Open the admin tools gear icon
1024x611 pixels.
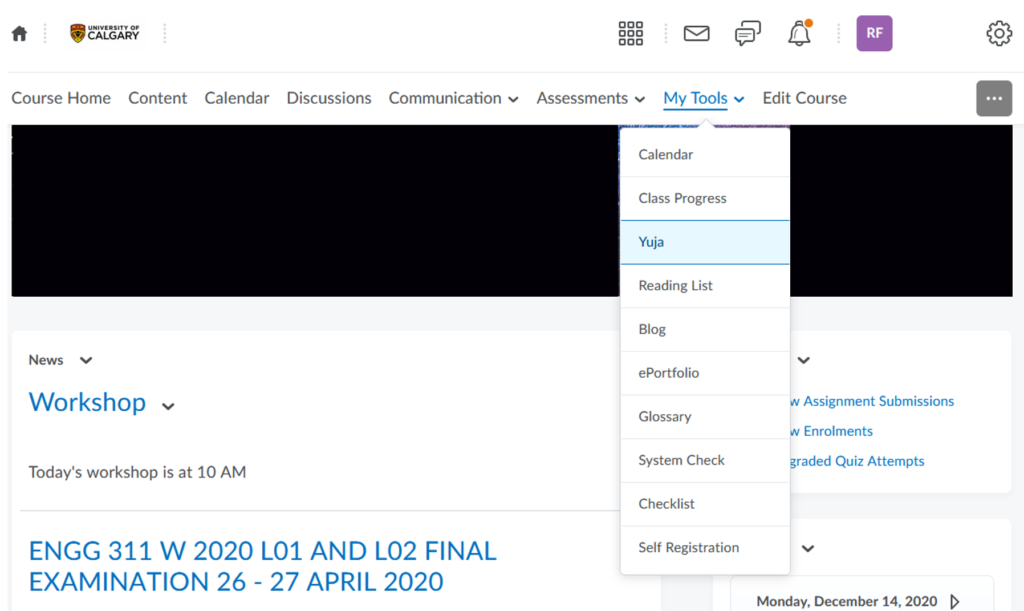pyautogui.click(x=999, y=33)
